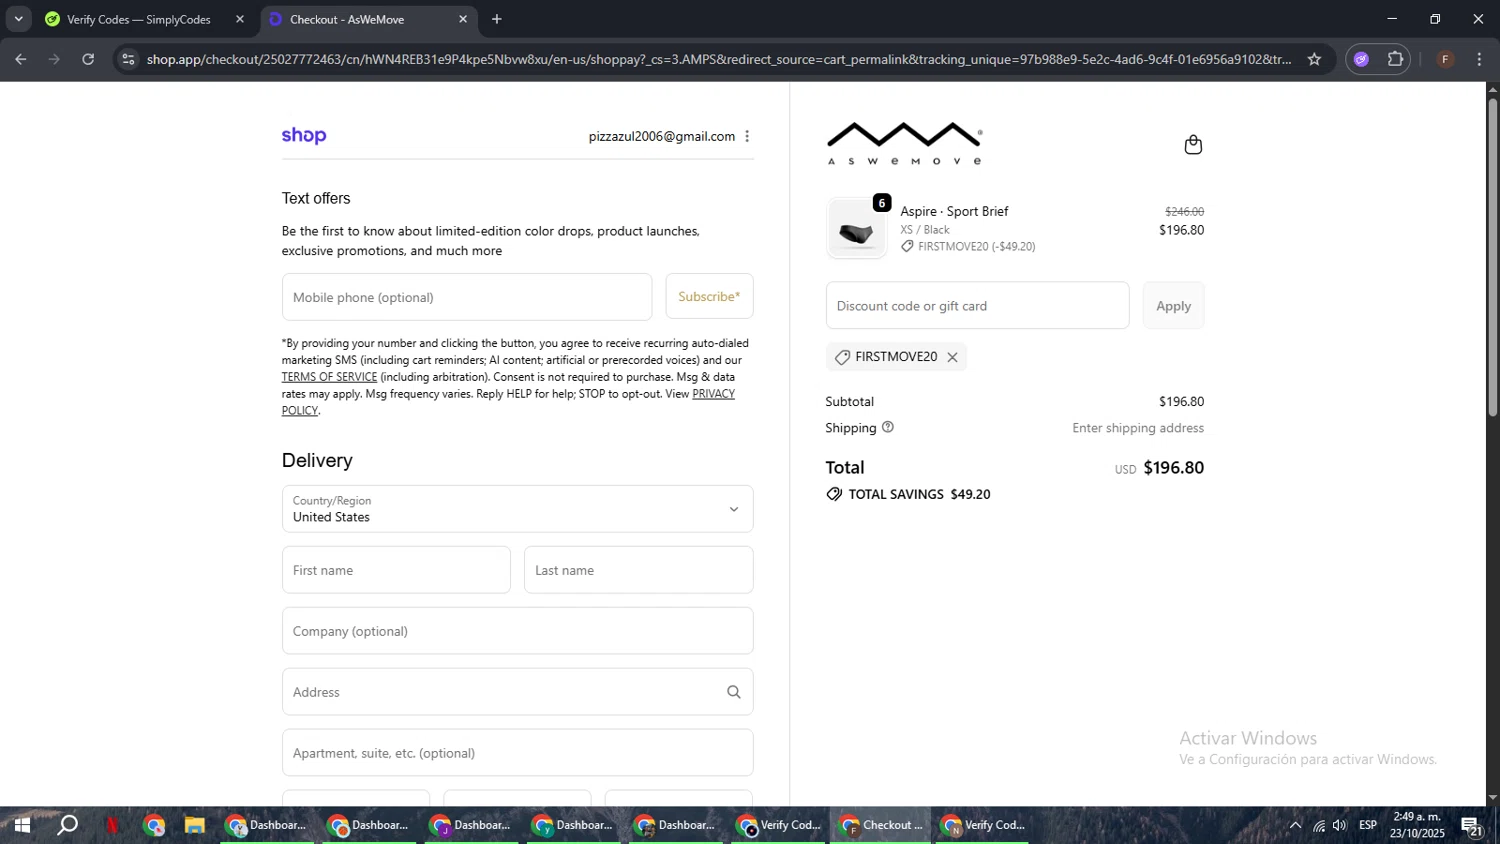Open the shopping bag cart icon
This screenshot has width=1500, height=844.
tap(1193, 145)
